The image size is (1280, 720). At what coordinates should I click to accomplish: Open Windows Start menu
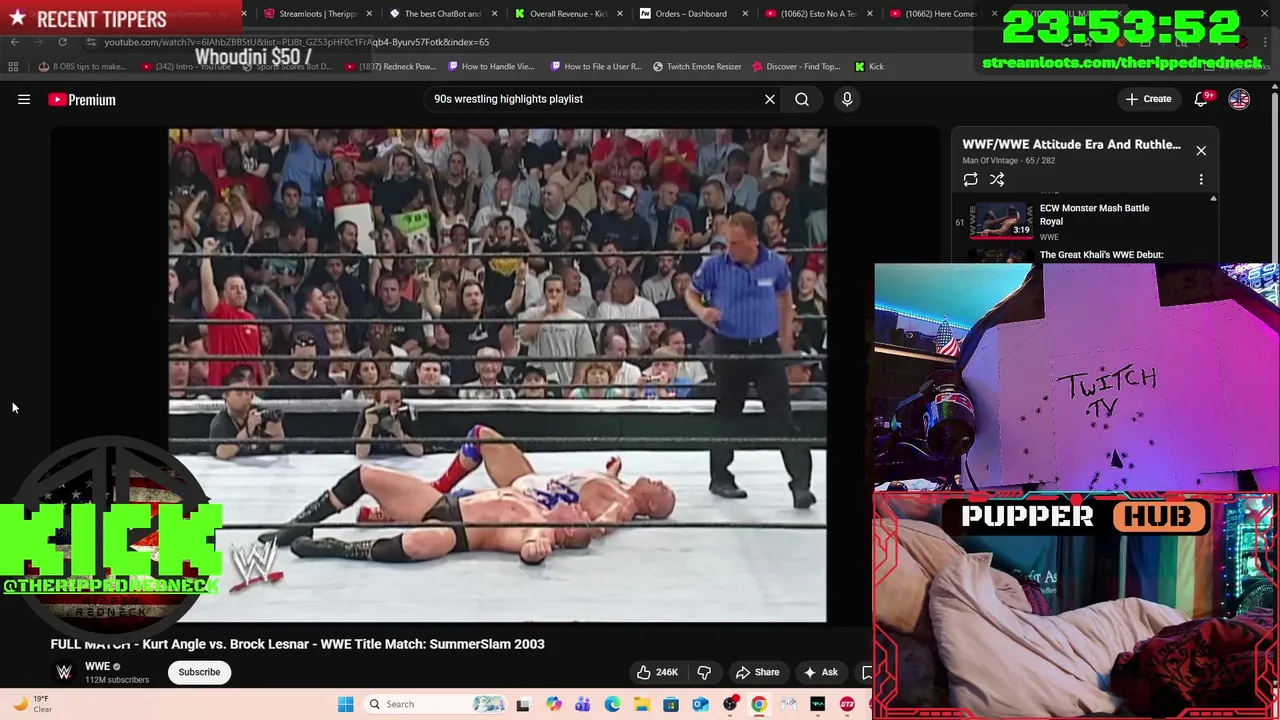pos(345,704)
